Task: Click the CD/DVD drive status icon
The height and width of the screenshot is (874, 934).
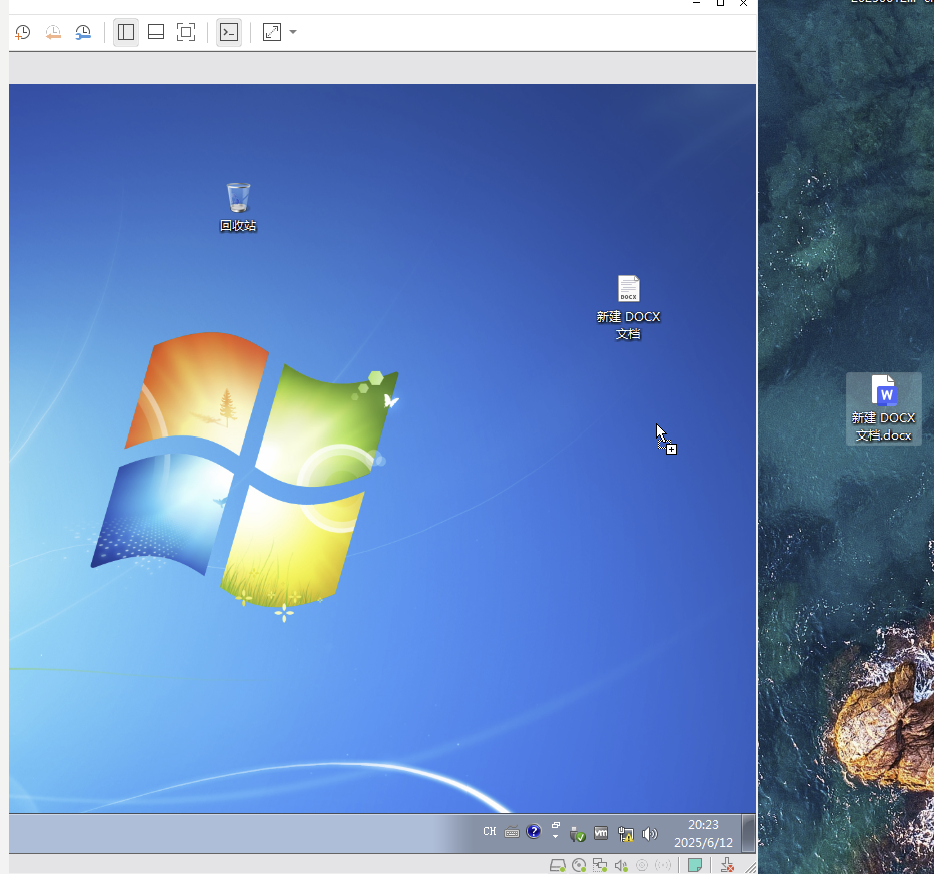Action: (579, 866)
